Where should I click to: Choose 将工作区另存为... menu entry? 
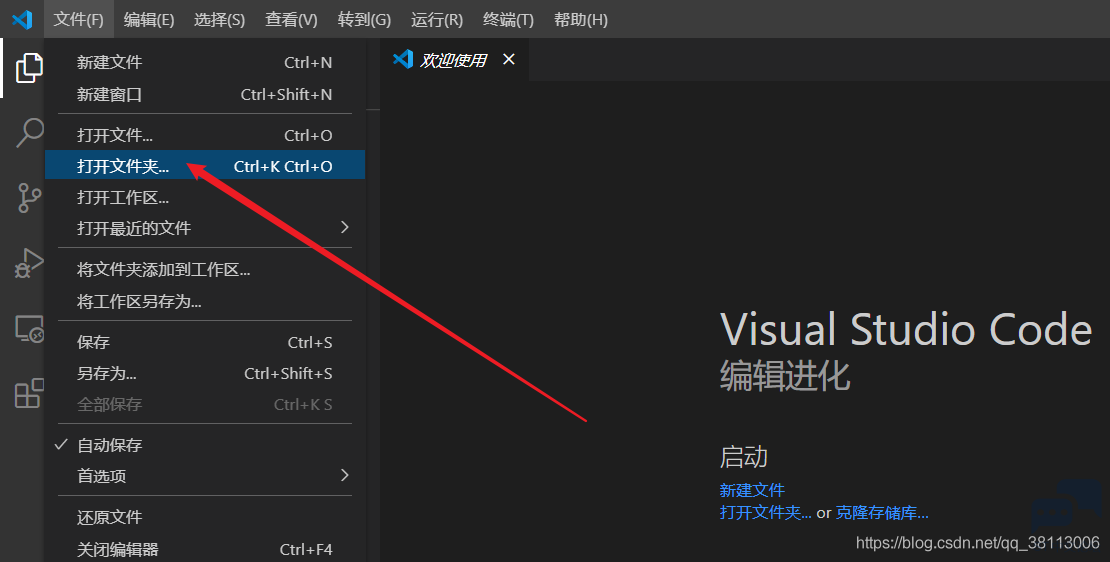coord(205,302)
